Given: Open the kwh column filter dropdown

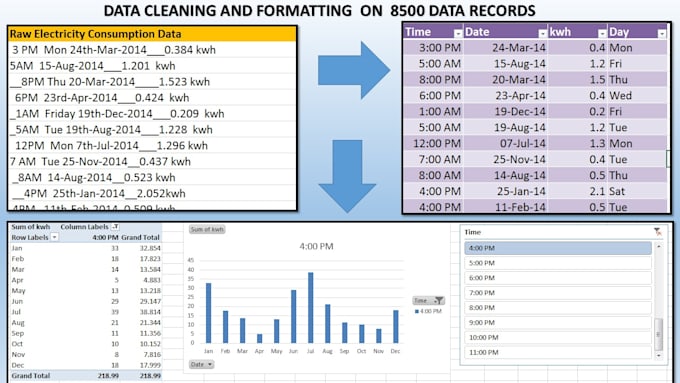Looking at the screenshot, I should click(x=602, y=33).
